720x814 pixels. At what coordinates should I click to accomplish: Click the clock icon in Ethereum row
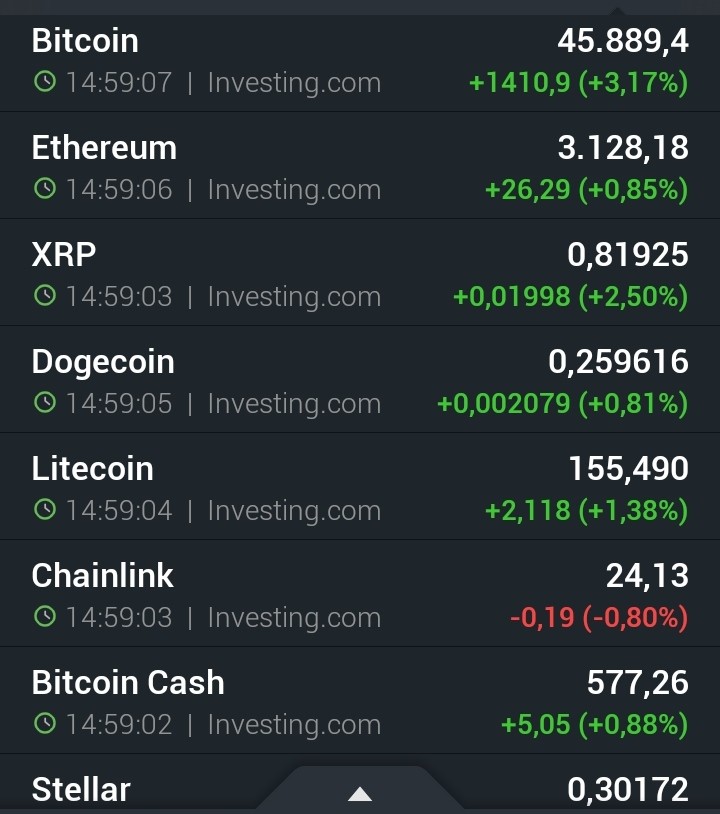pyautogui.click(x=45, y=188)
